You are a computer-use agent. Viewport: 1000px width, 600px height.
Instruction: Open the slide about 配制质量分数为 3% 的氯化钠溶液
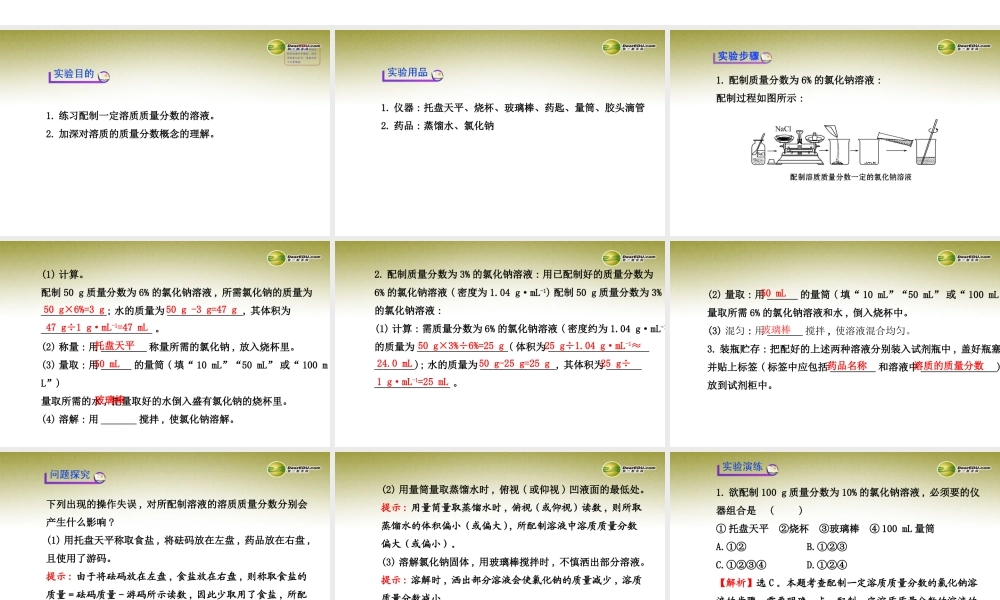[499, 344]
